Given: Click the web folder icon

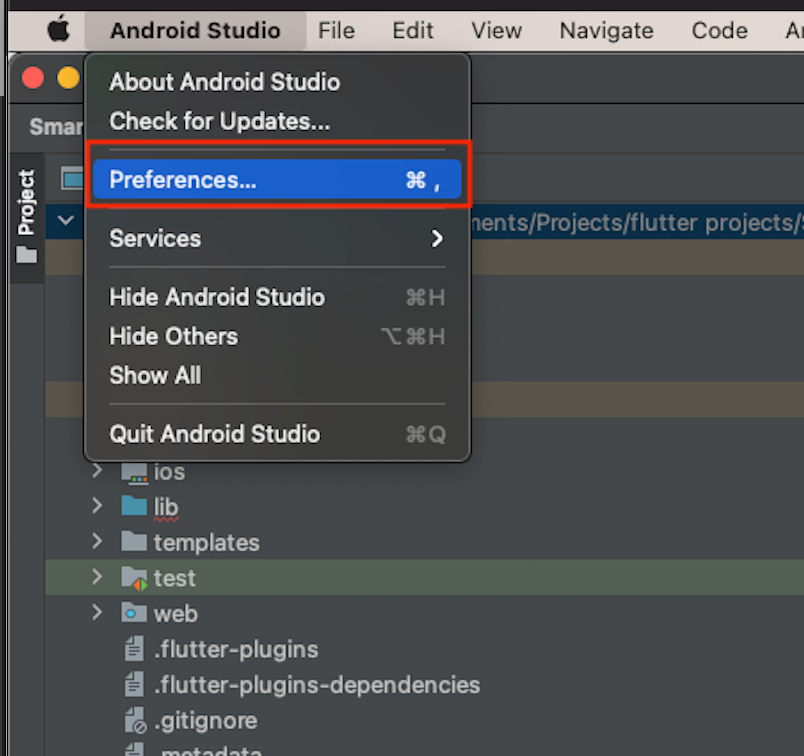Looking at the screenshot, I should pos(134,613).
